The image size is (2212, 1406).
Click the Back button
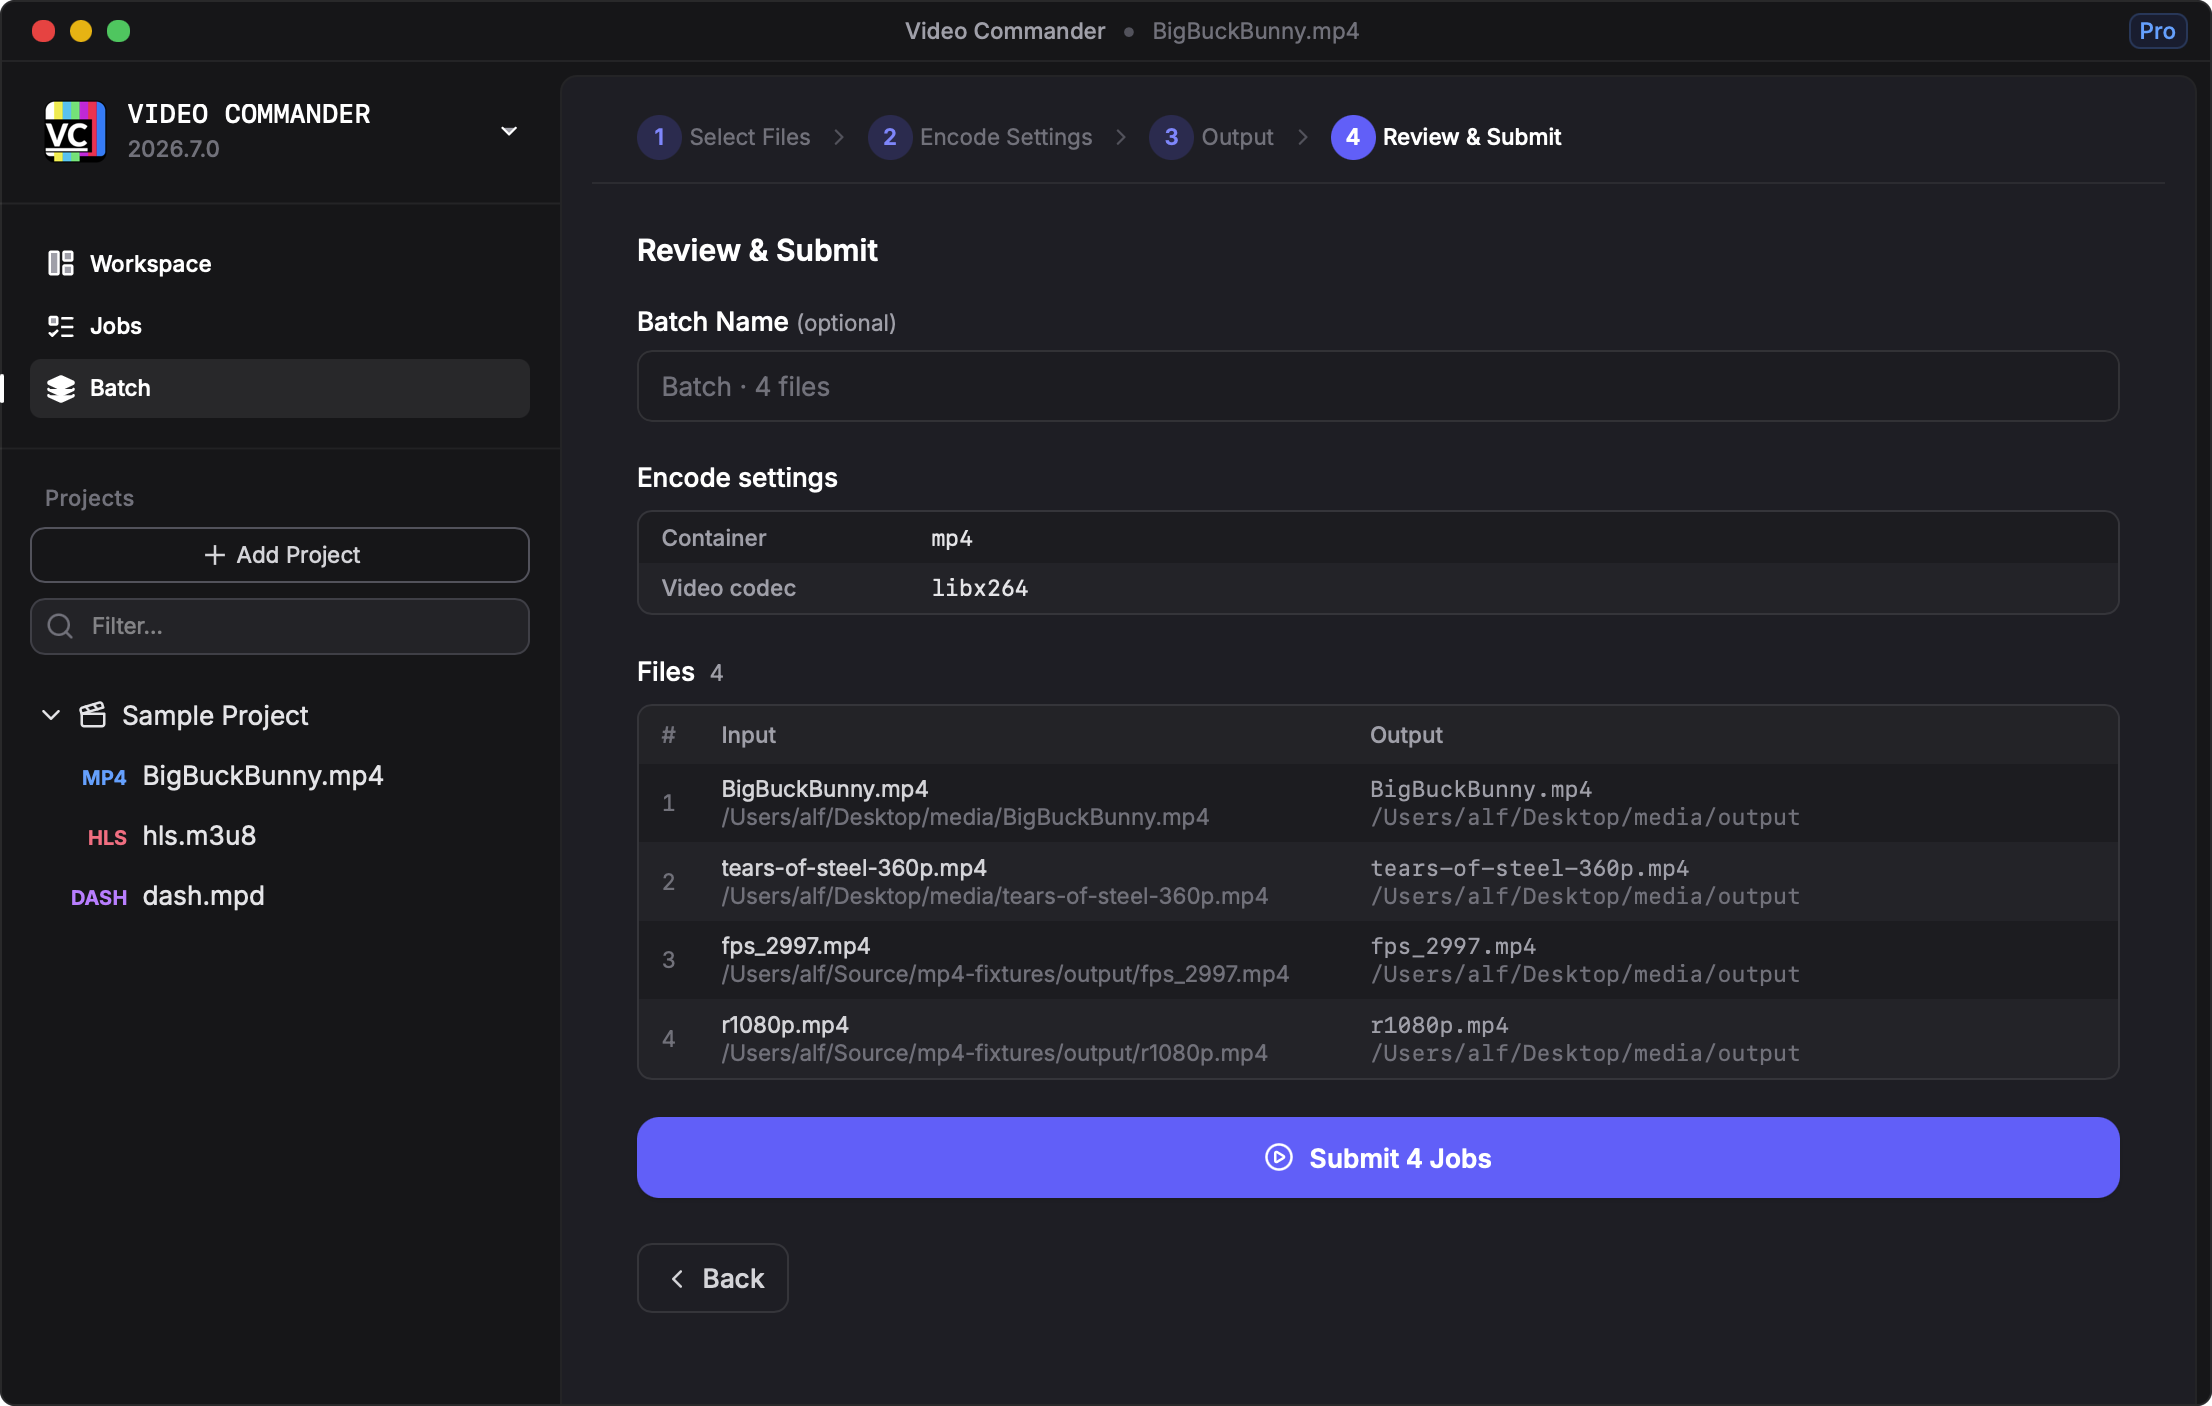pos(713,1278)
